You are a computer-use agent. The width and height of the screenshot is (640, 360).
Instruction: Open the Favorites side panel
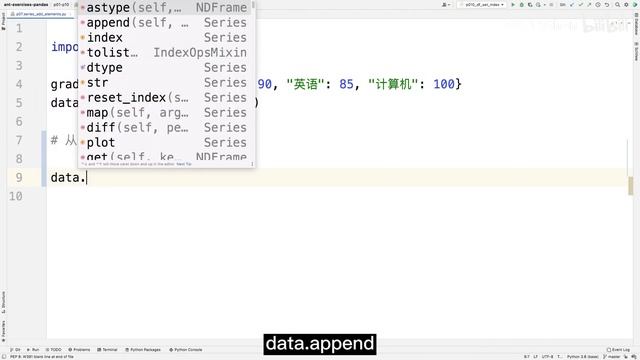(x=3, y=331)
